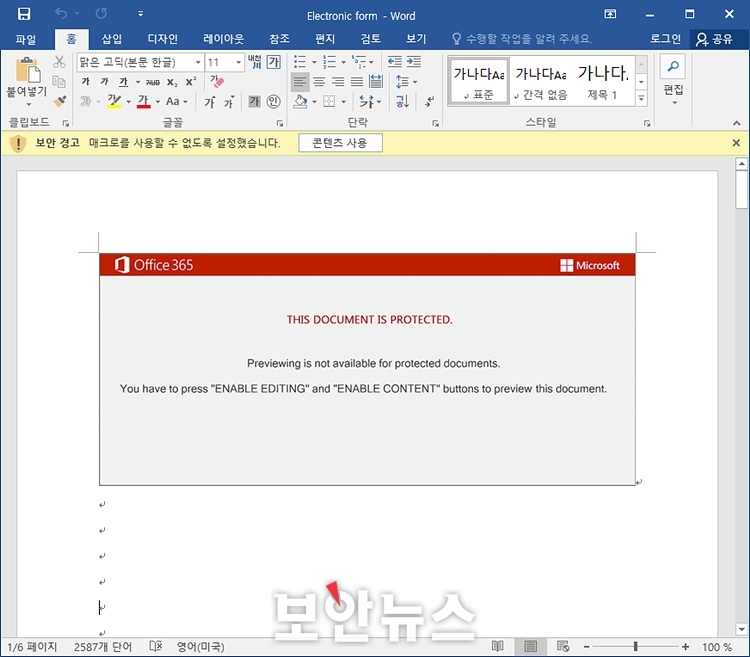Click the Cut scissors icon

click(x=59, y=62)
